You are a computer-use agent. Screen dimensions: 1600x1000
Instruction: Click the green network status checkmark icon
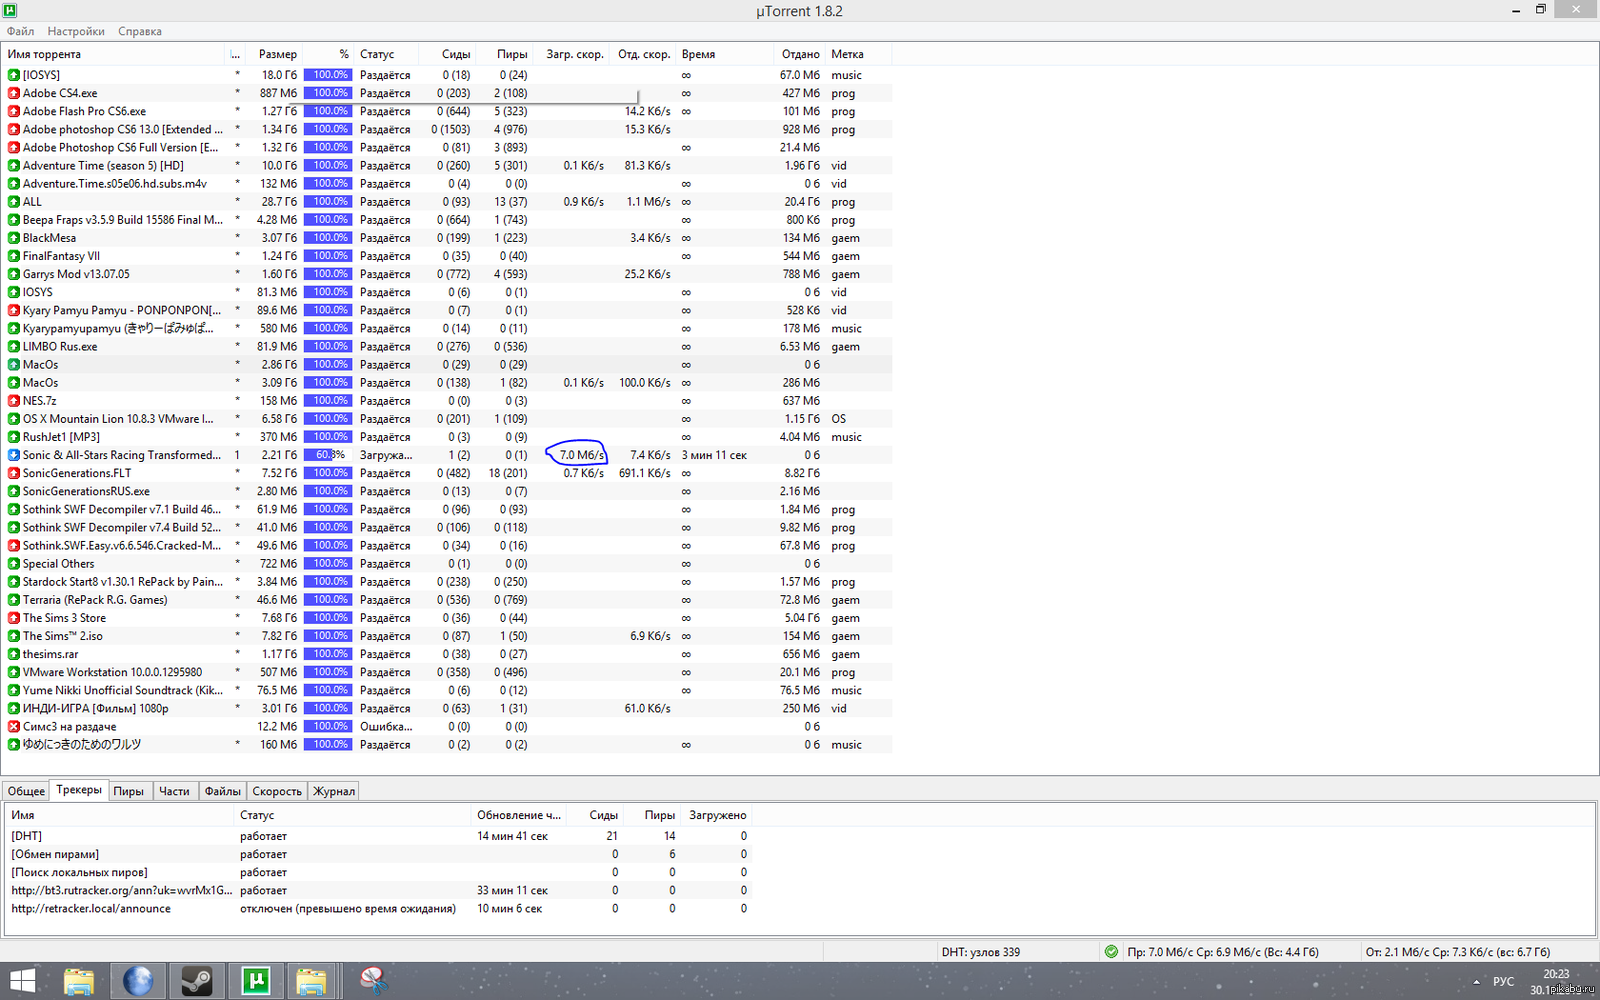pyautogui.click(x=1111, y=952)
